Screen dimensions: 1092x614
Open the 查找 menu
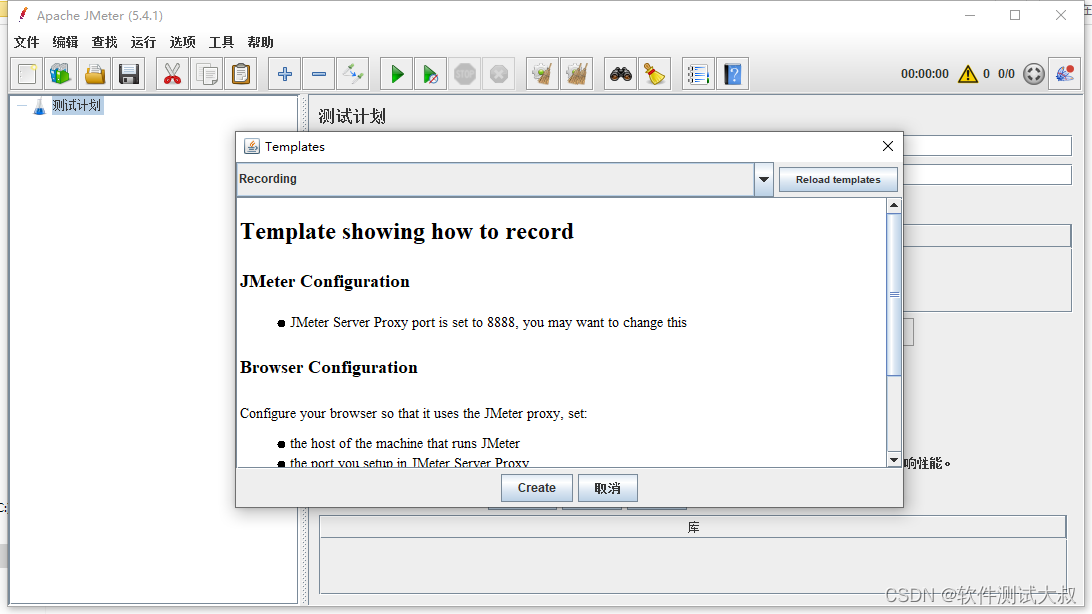point(104,42)
